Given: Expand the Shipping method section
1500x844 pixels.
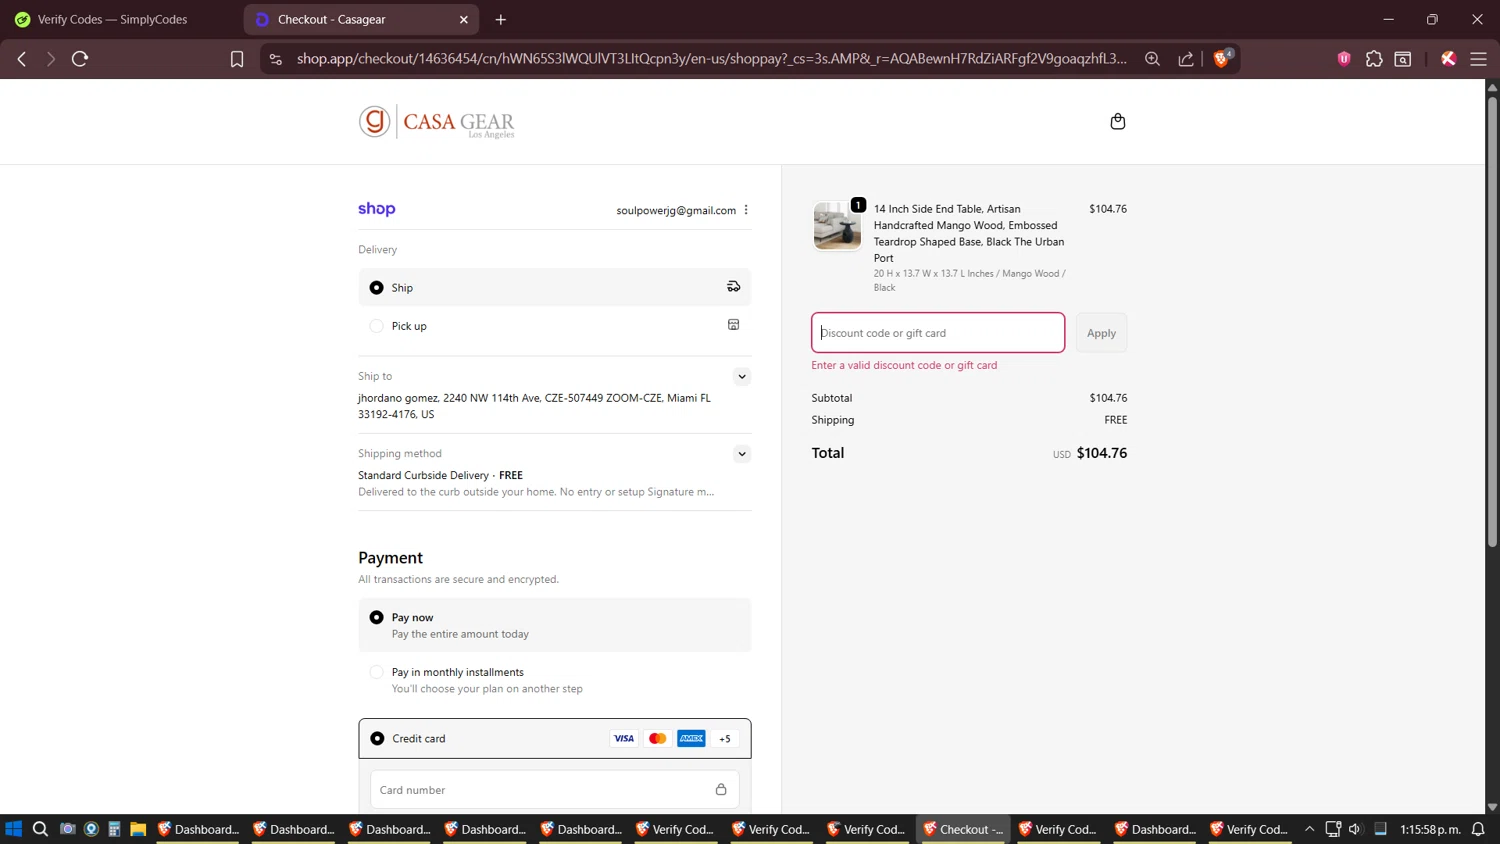Looking at the screenshot, I should click(x=742, y=453).
